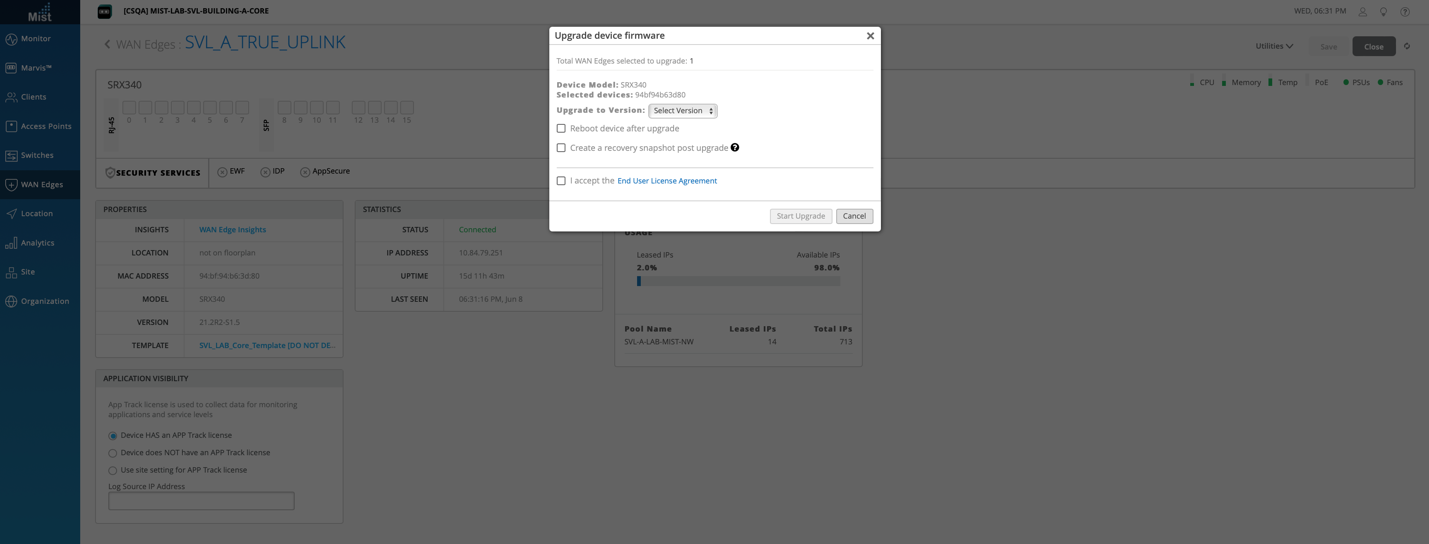1429x544 pixels.
Task: Click the uptime value 15d 11h 43m
Action: pos(482,276)
